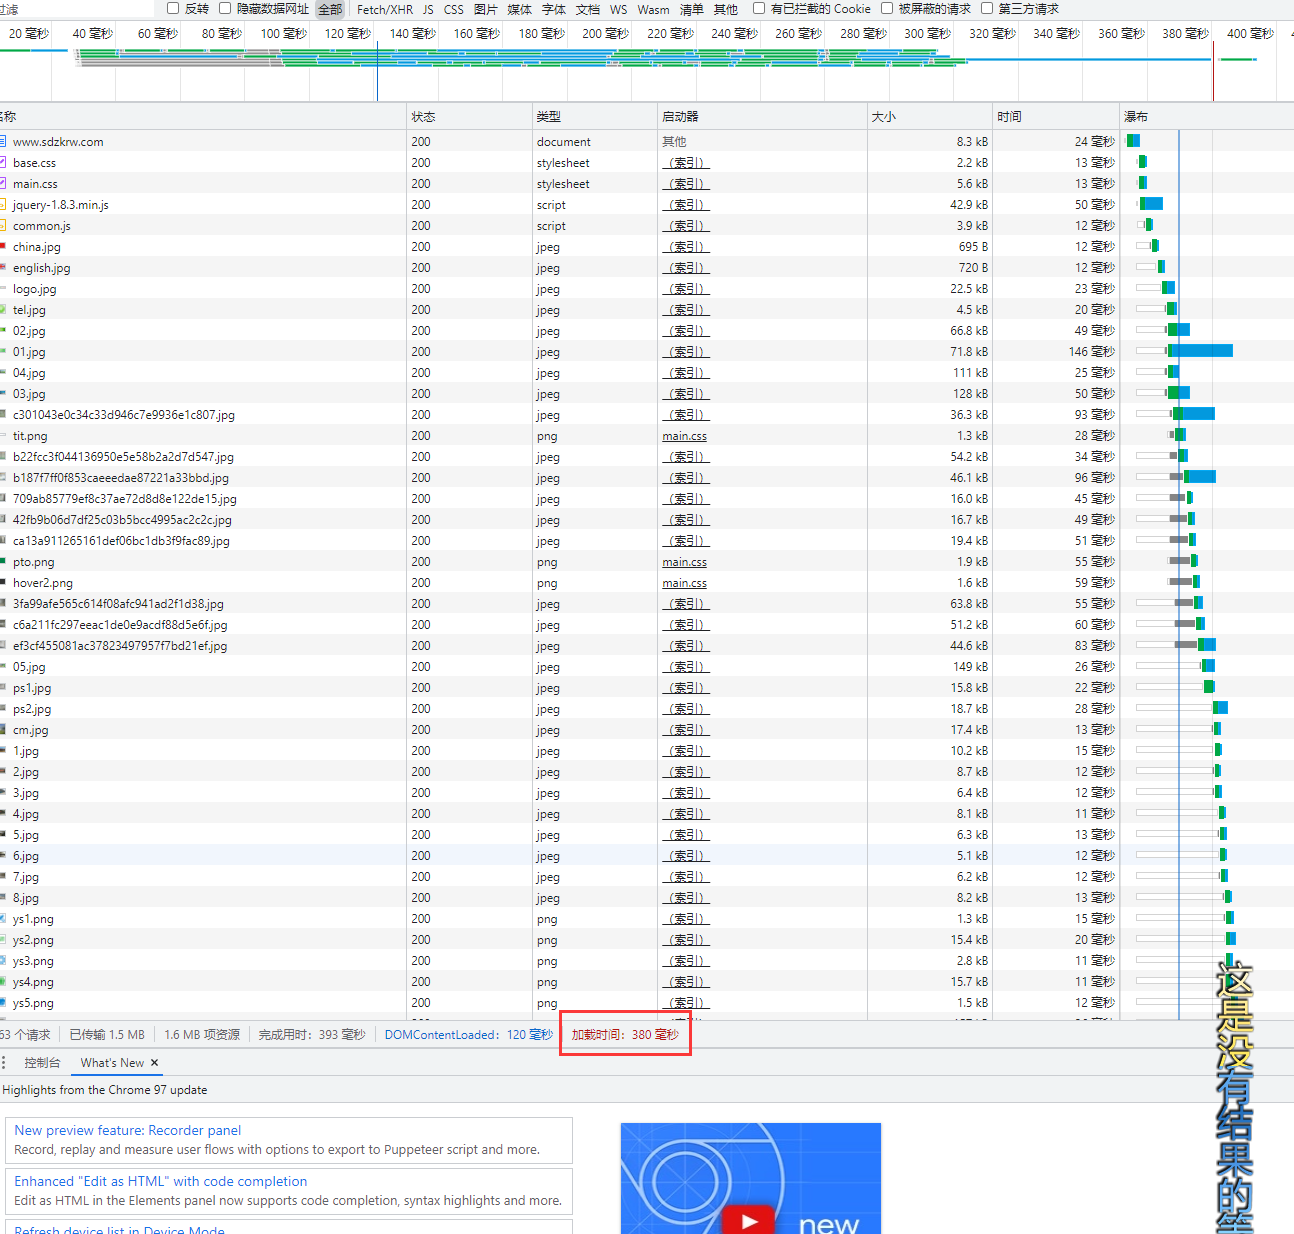
Task: Filter network requests by JS
Action: pyautogui.click(x=428, y=9)
